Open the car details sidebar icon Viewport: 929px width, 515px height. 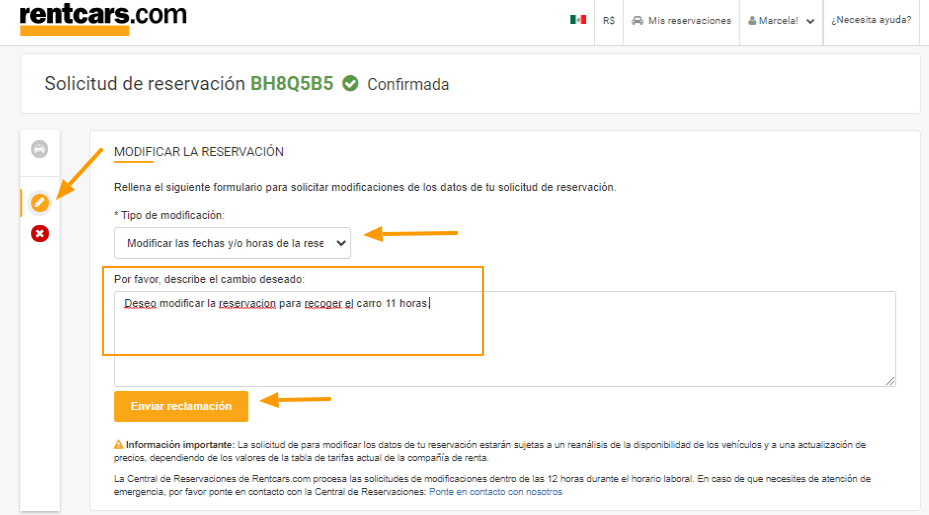pos(40,149)
